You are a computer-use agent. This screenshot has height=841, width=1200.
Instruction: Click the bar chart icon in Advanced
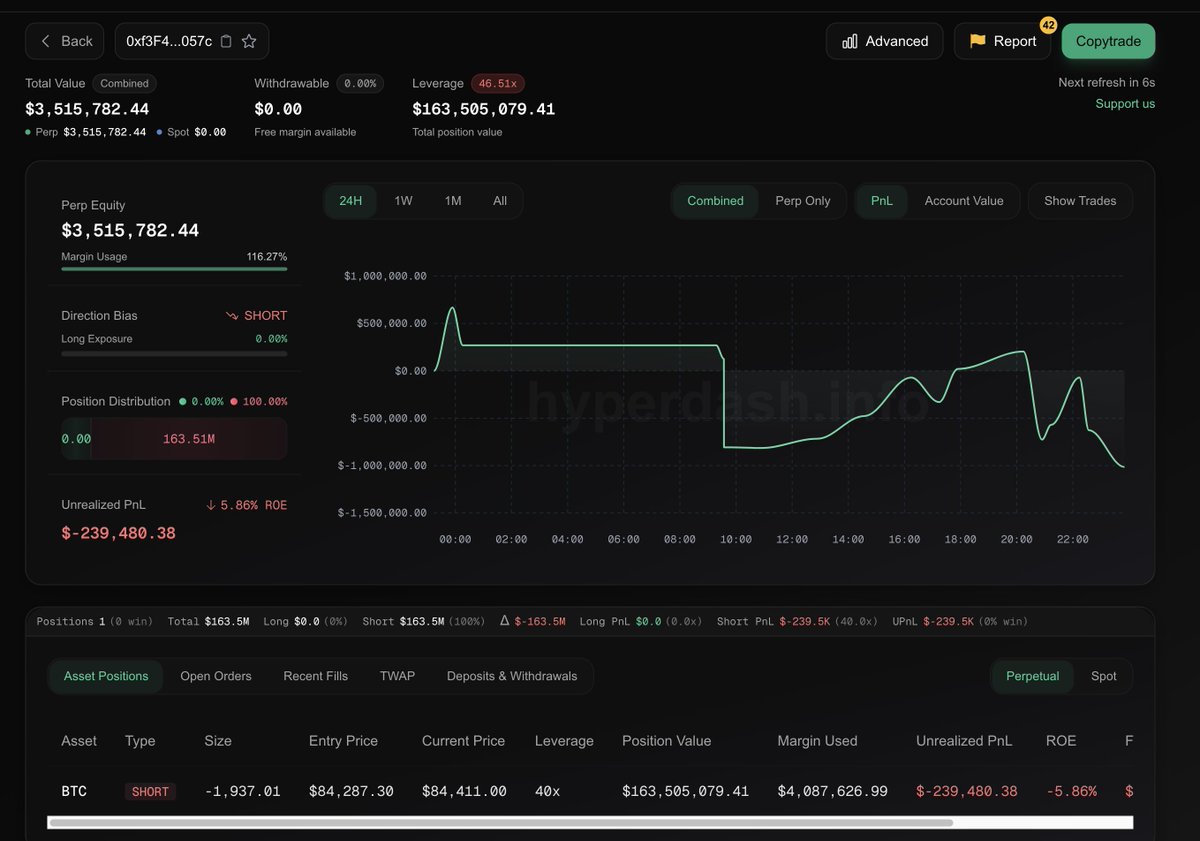850,41
